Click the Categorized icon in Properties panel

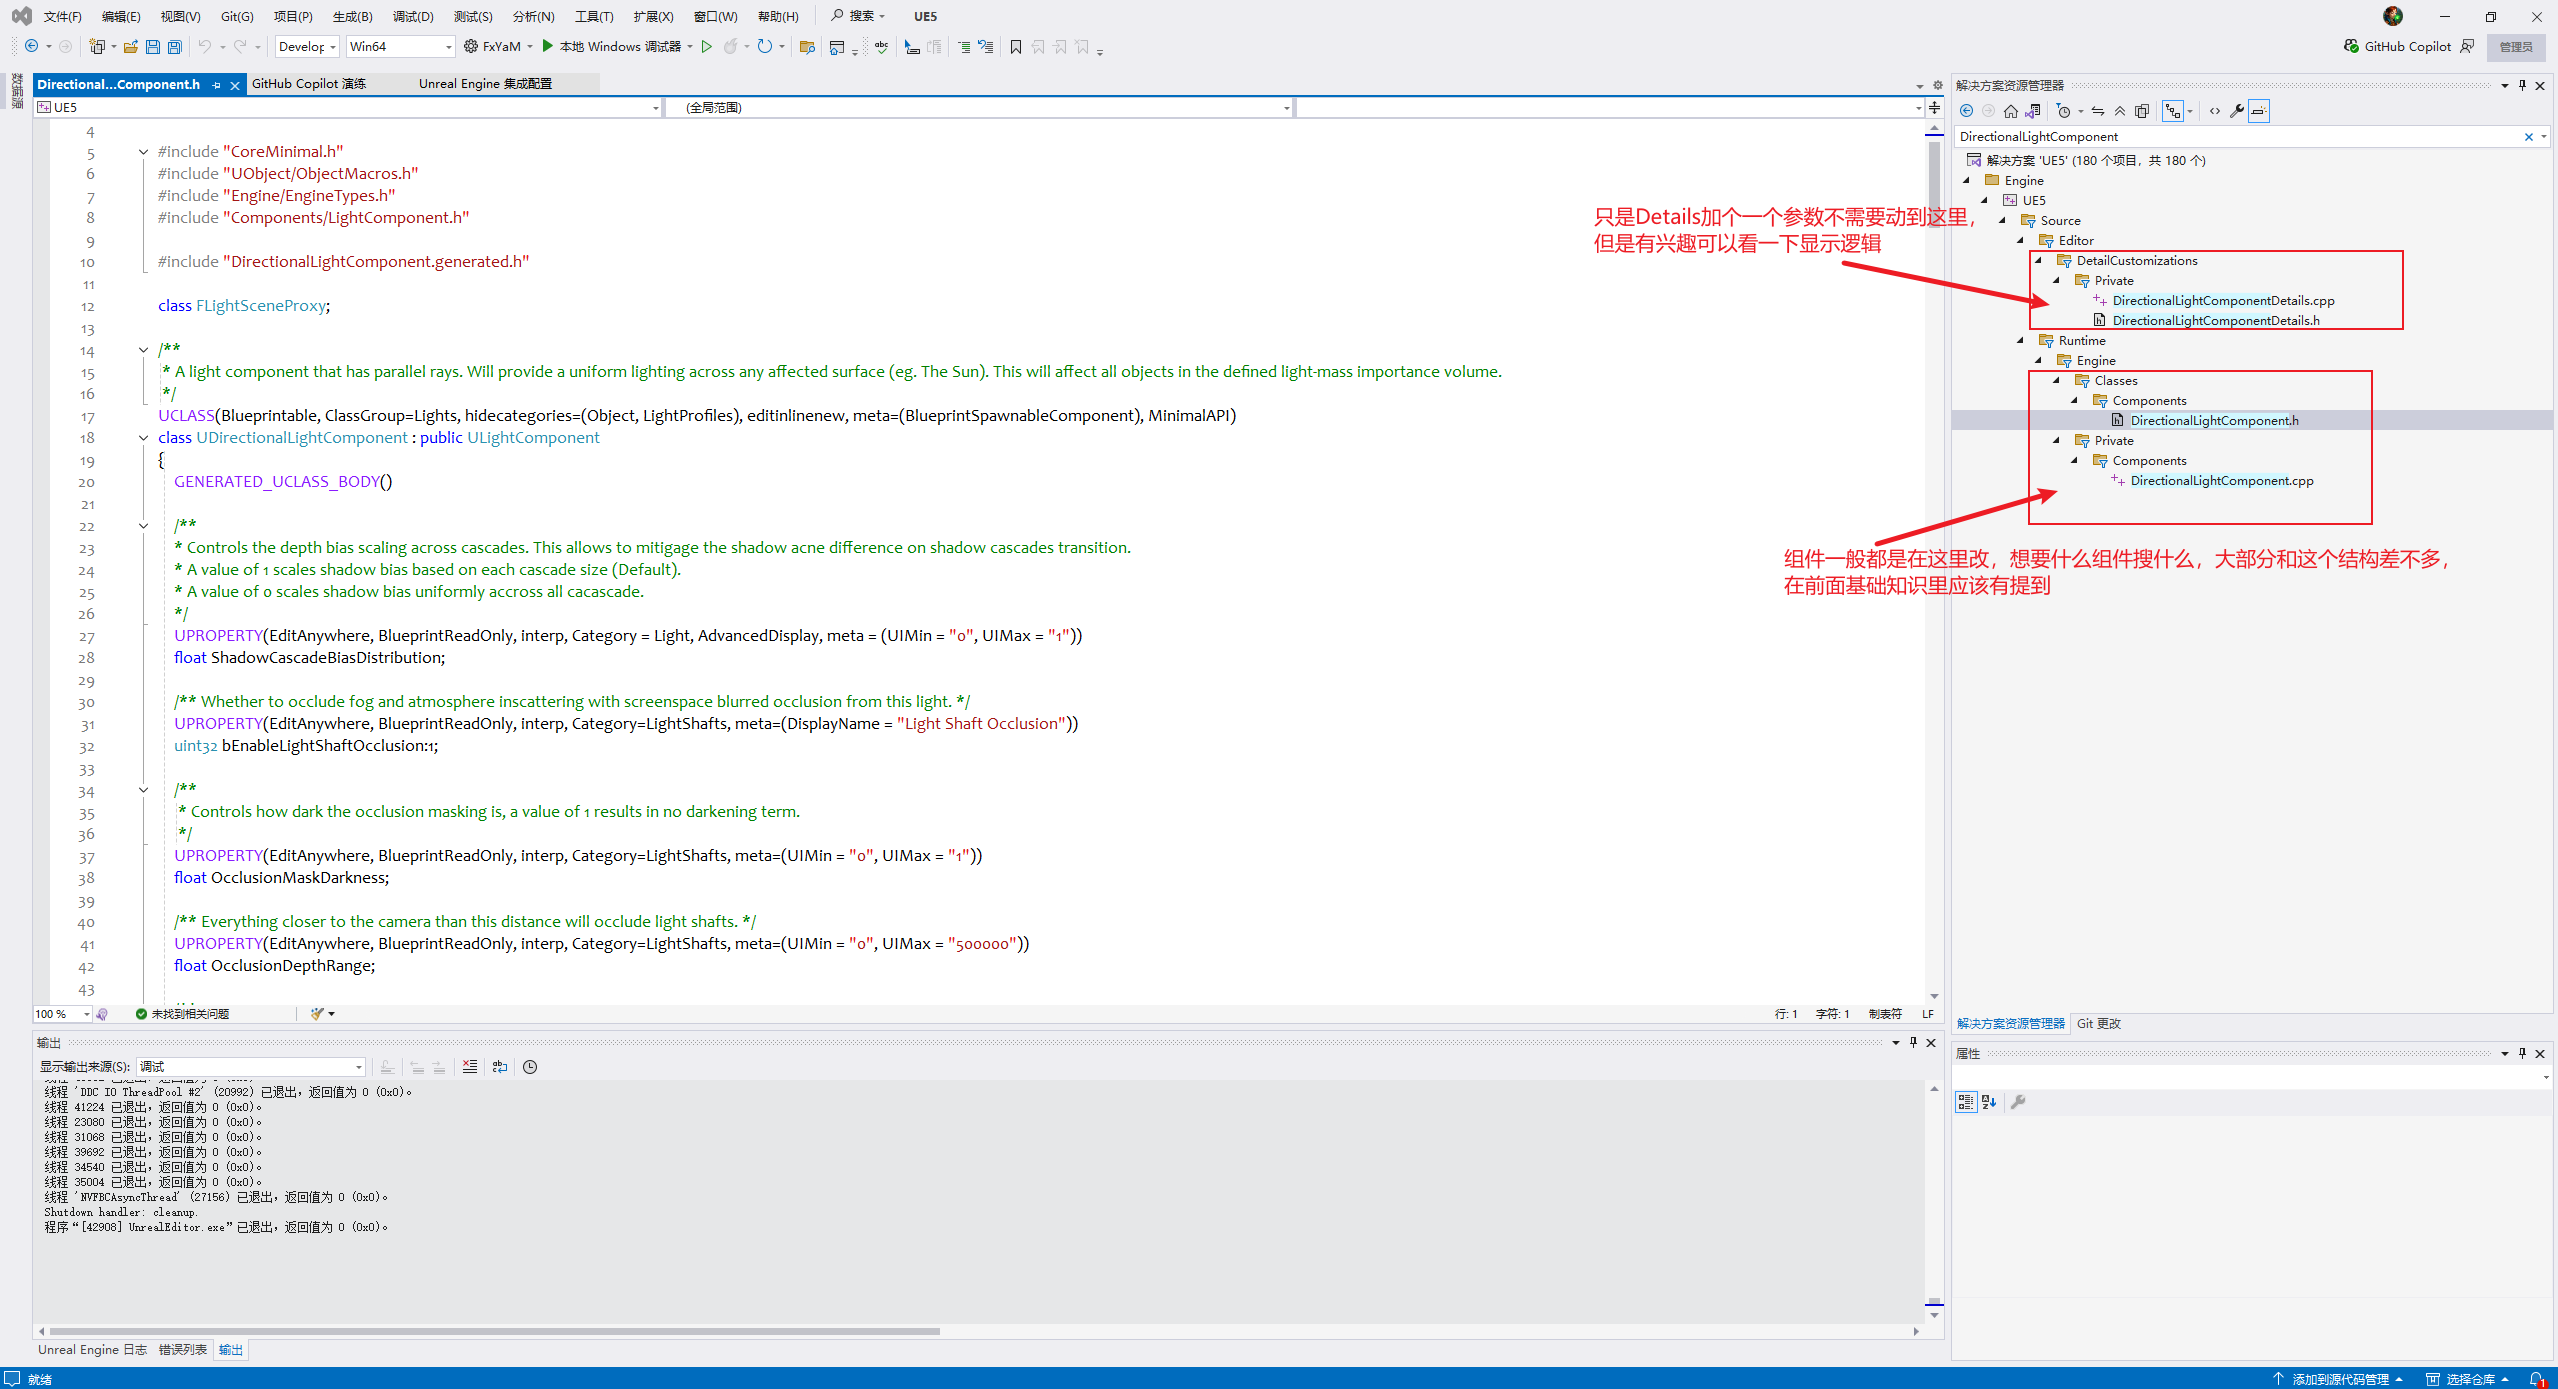1966,1102
